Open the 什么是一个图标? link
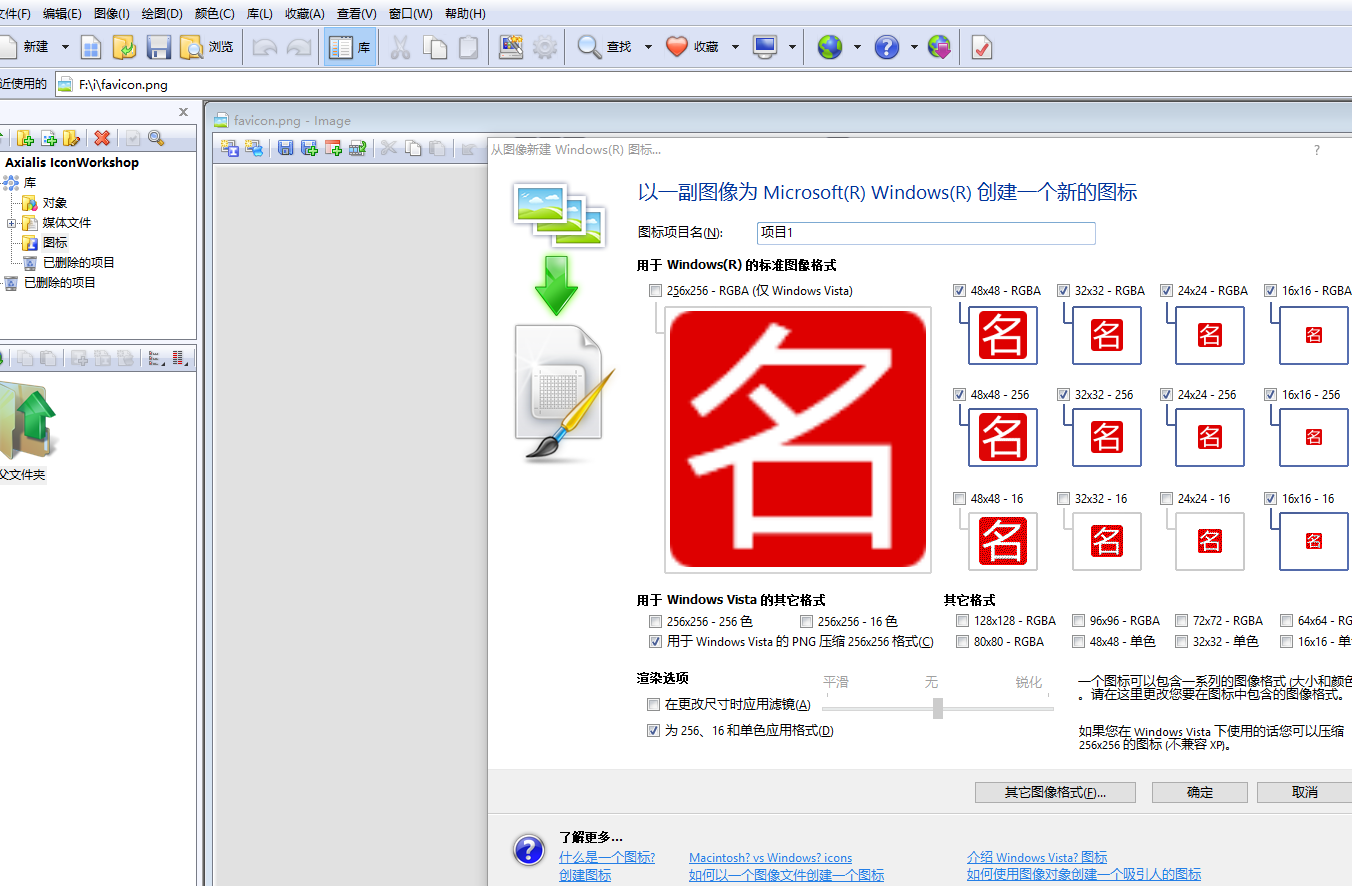This screenshot has height=886, width=1352. pos(607,858)
